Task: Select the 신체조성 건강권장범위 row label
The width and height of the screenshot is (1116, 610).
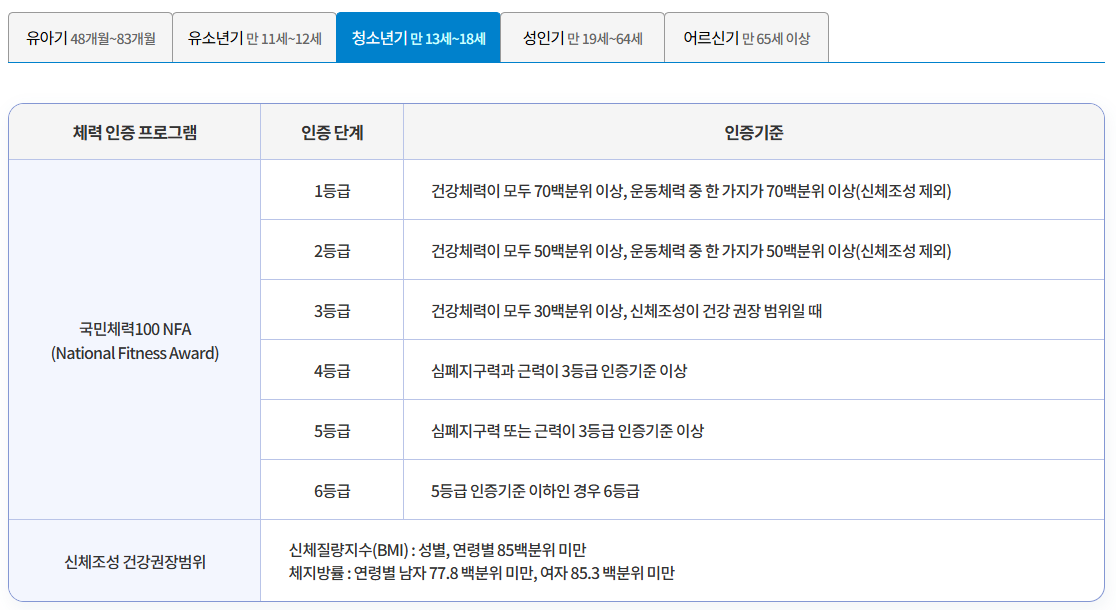Action: pos(133,559)
